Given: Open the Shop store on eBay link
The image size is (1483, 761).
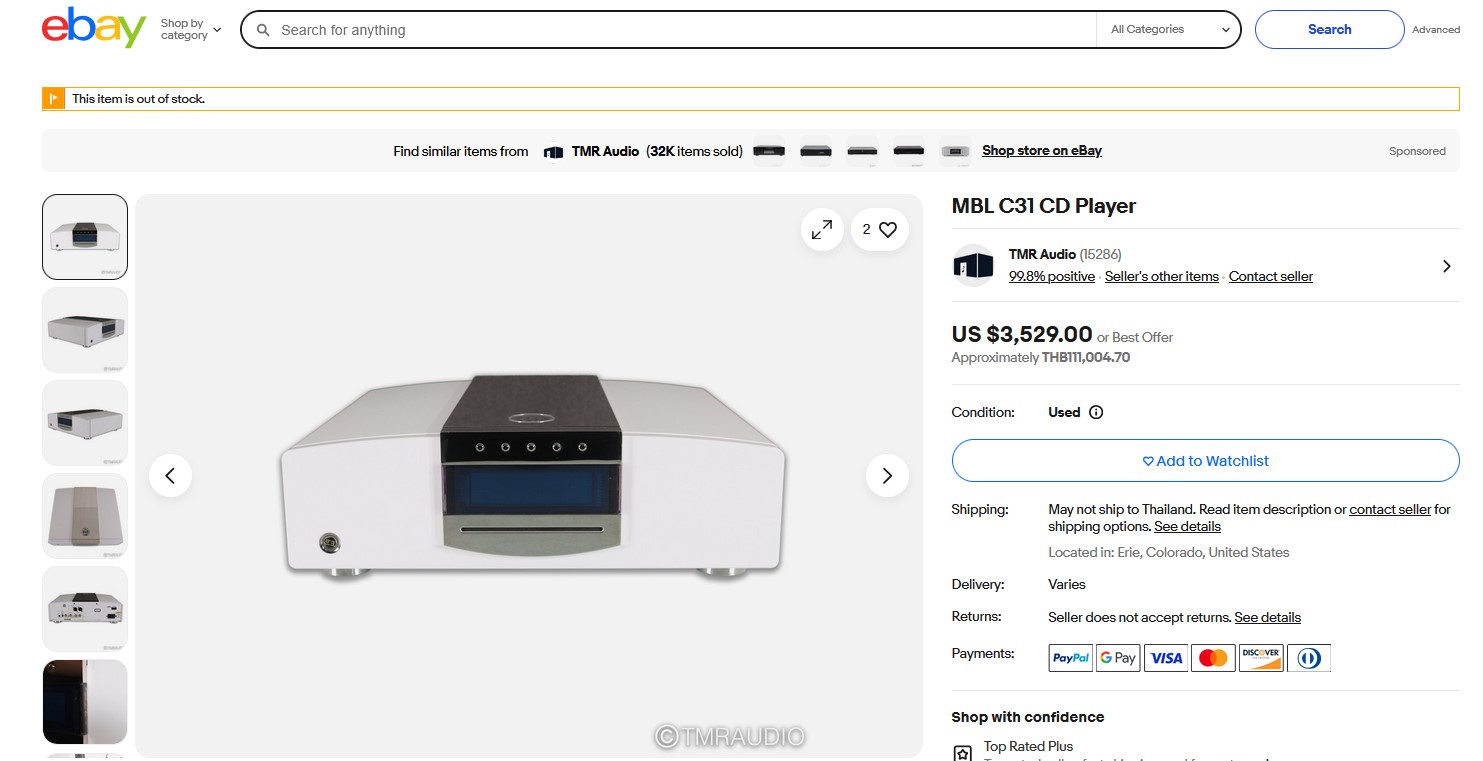Looking at the screenshot, I should (x=1041, y=151).
